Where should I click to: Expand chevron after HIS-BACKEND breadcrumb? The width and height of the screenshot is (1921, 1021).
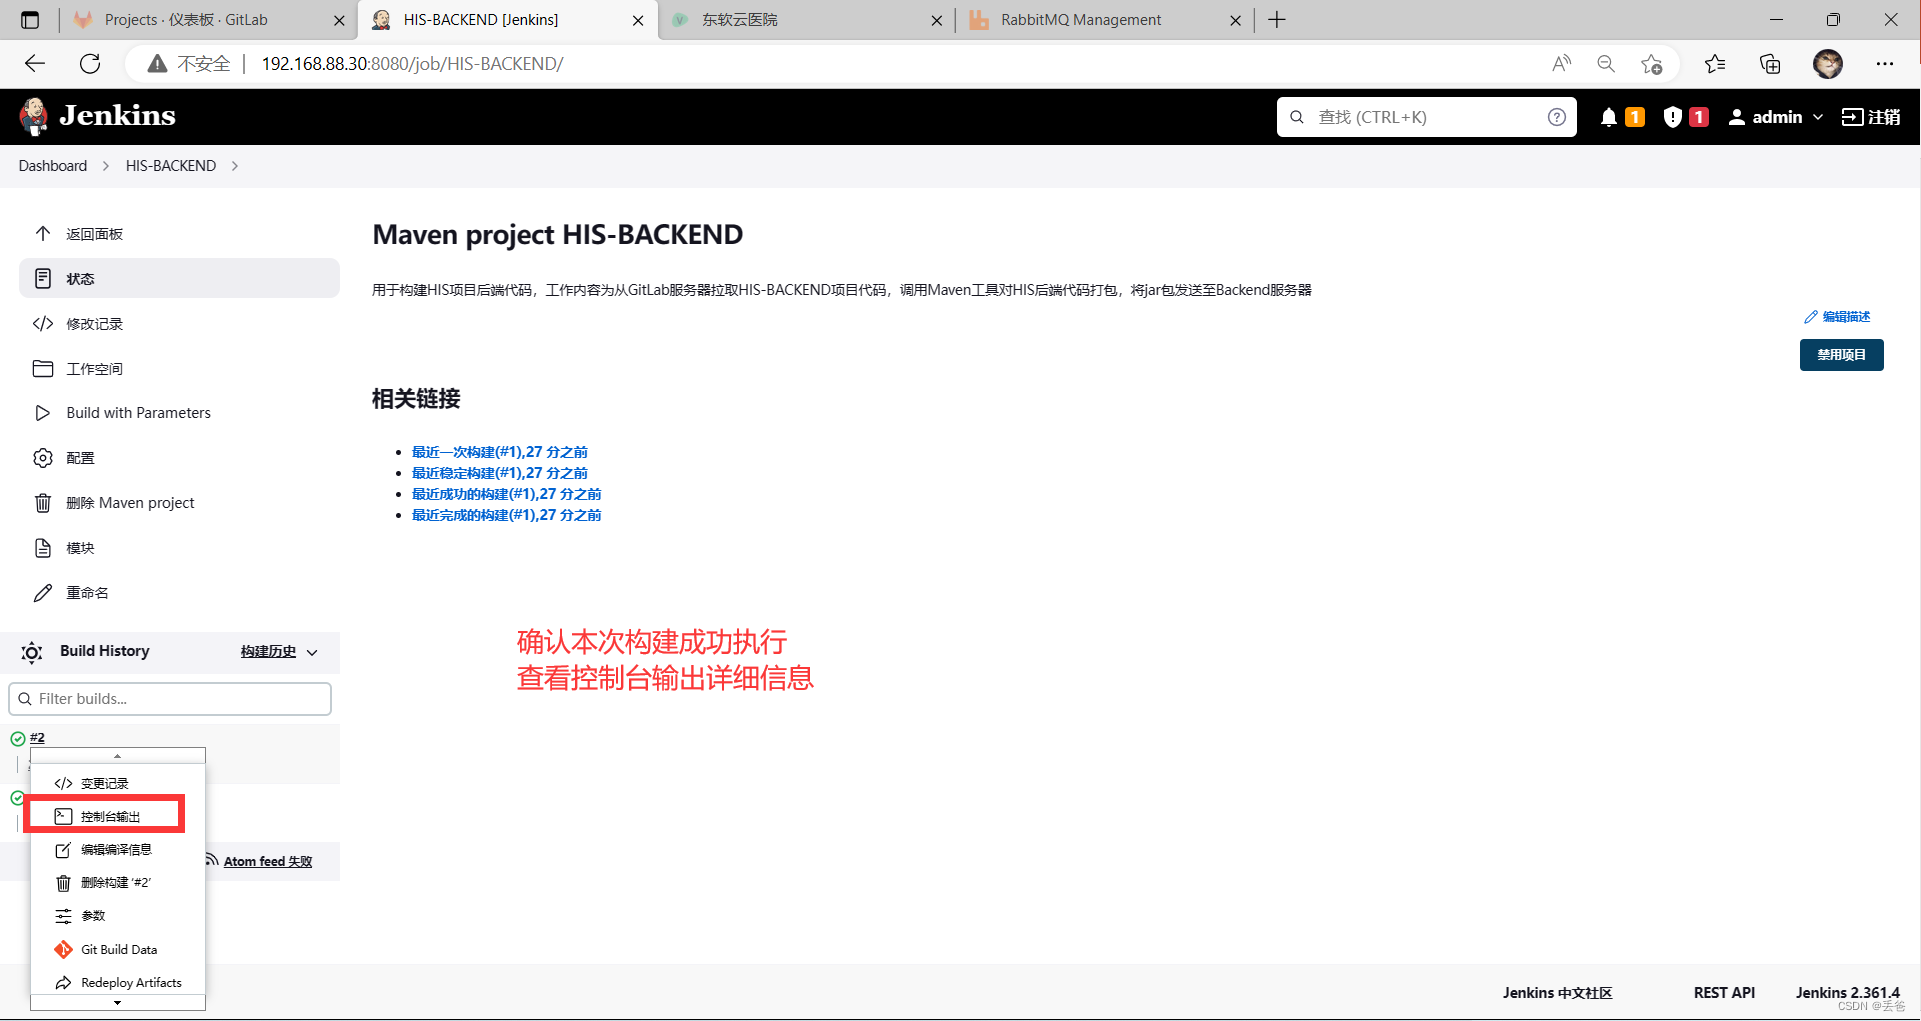click(235, 166)
